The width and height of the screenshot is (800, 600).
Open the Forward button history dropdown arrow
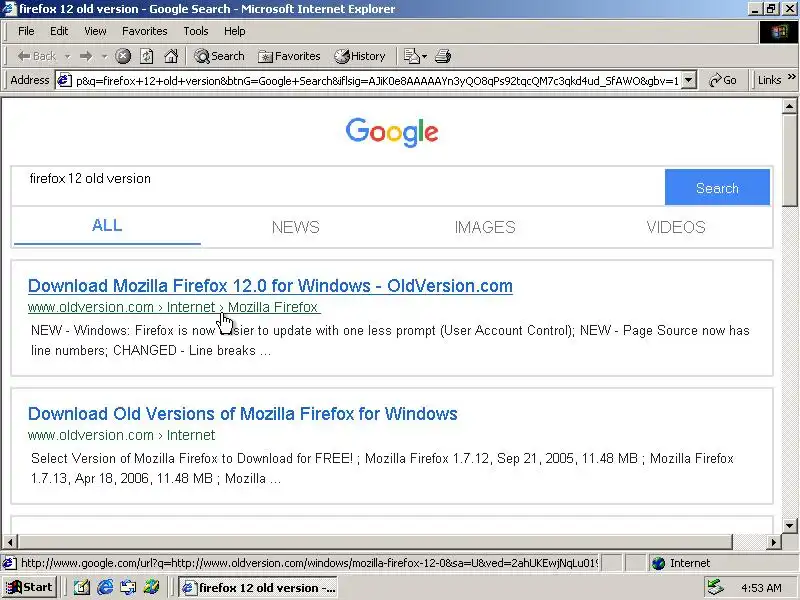tap(104, 56)
